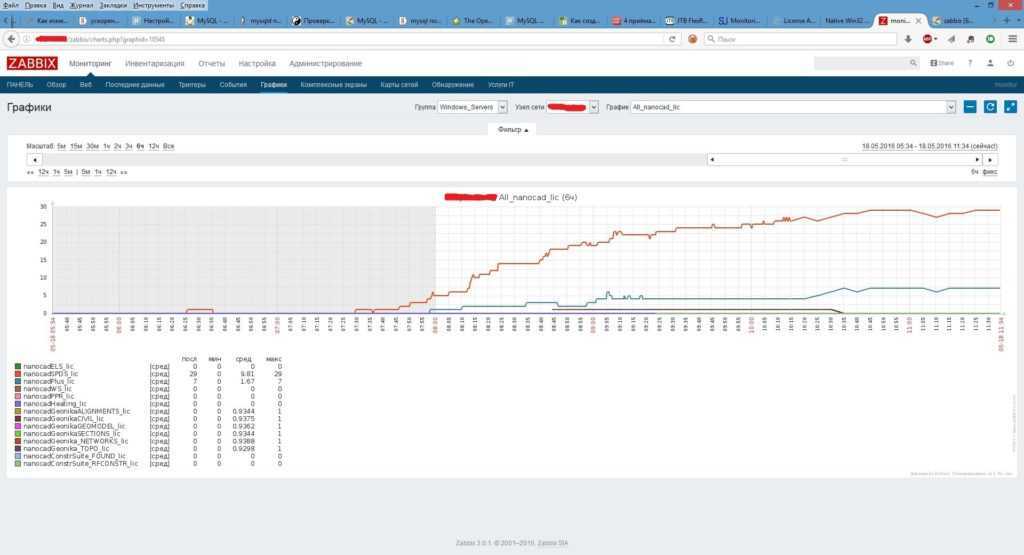The image size is (1024, 555).
Task: Click left edge arrow of the slider handle
Action: (x=712, y=159)
